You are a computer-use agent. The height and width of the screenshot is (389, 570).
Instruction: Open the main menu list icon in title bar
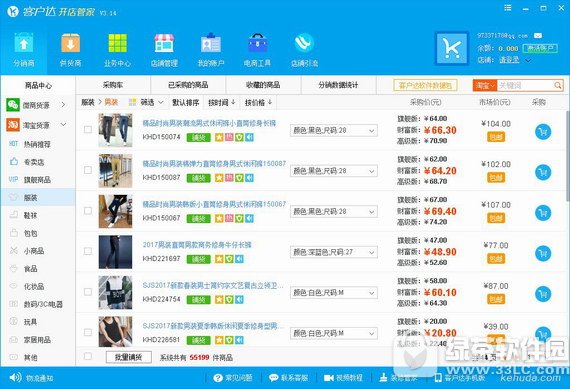click(x=508, y=8)
